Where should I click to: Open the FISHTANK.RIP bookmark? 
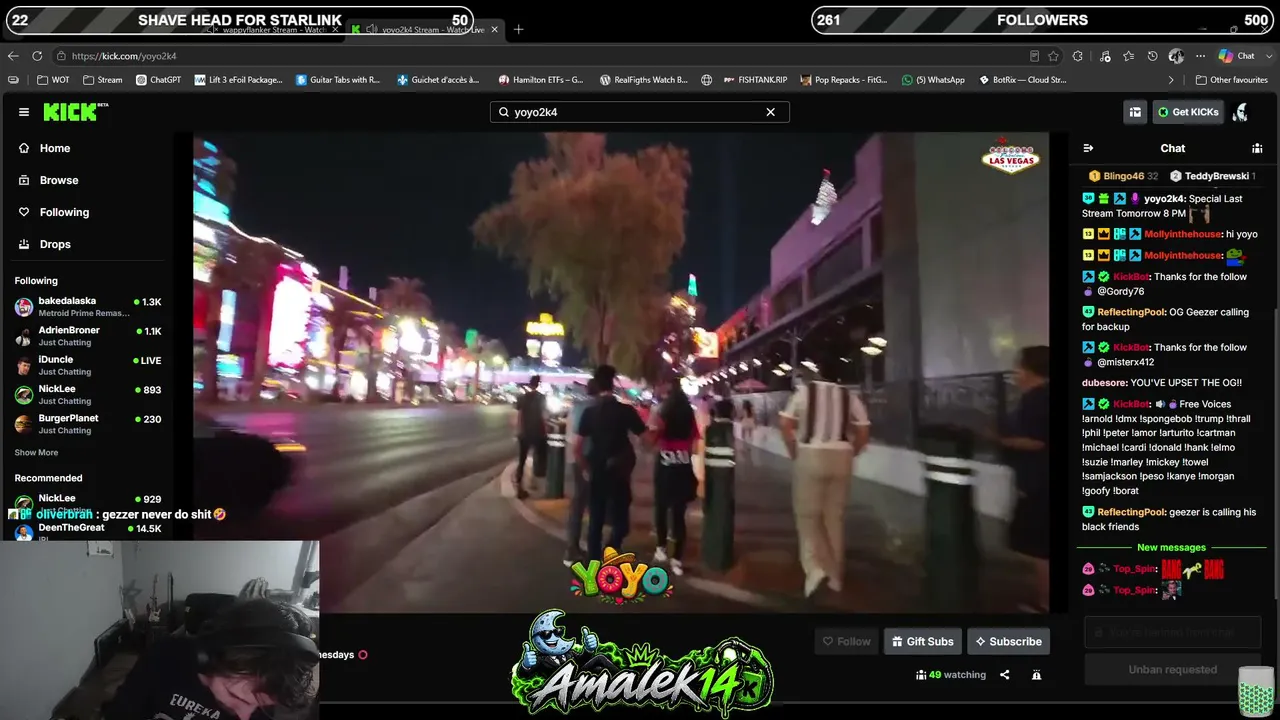[x=755, y=80]
